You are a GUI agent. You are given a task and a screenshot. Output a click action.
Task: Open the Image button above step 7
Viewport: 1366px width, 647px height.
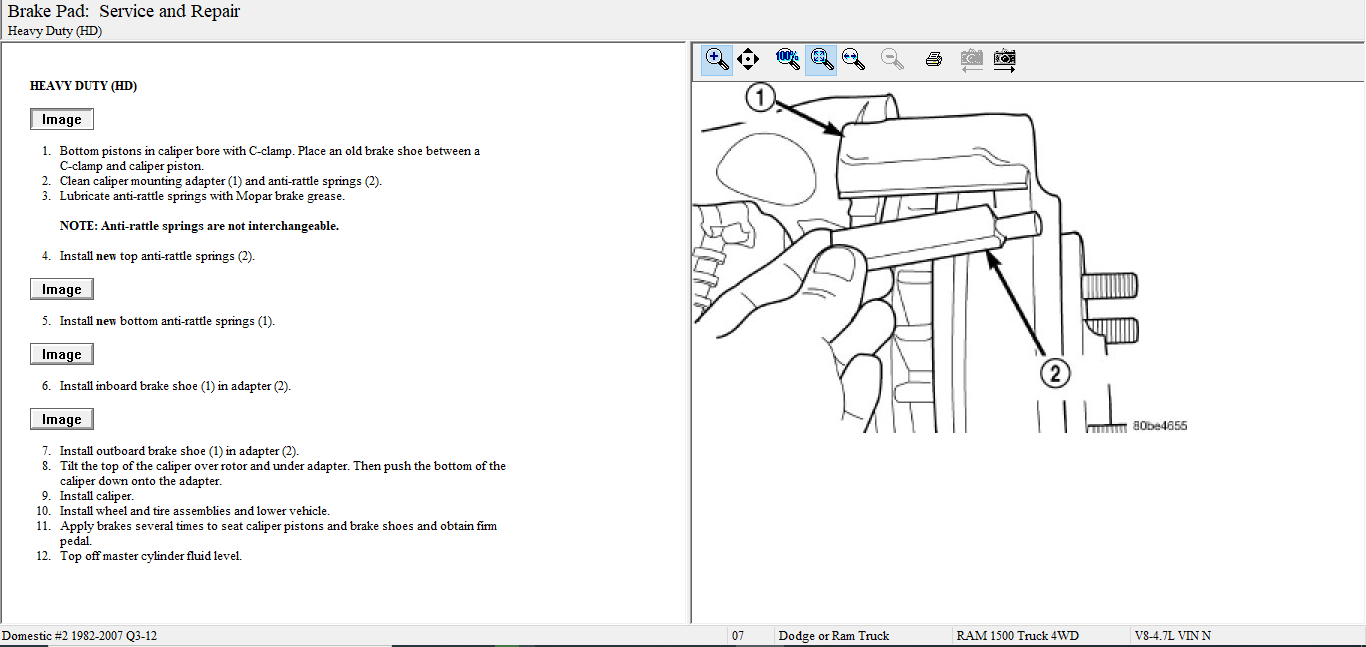pos(62,419)
